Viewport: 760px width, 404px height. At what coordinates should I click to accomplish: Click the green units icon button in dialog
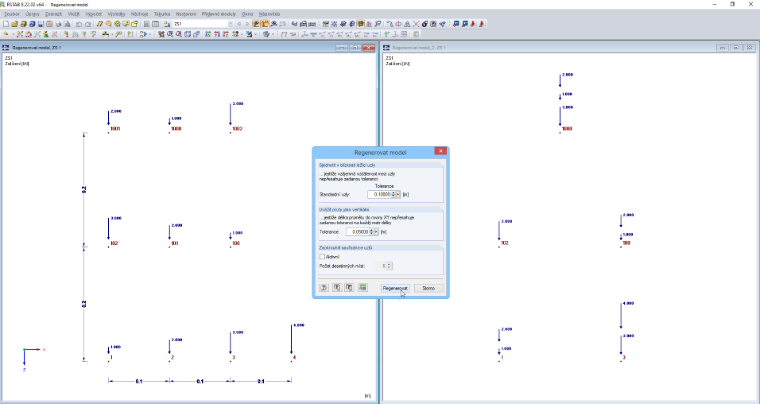tap(363, 287)
